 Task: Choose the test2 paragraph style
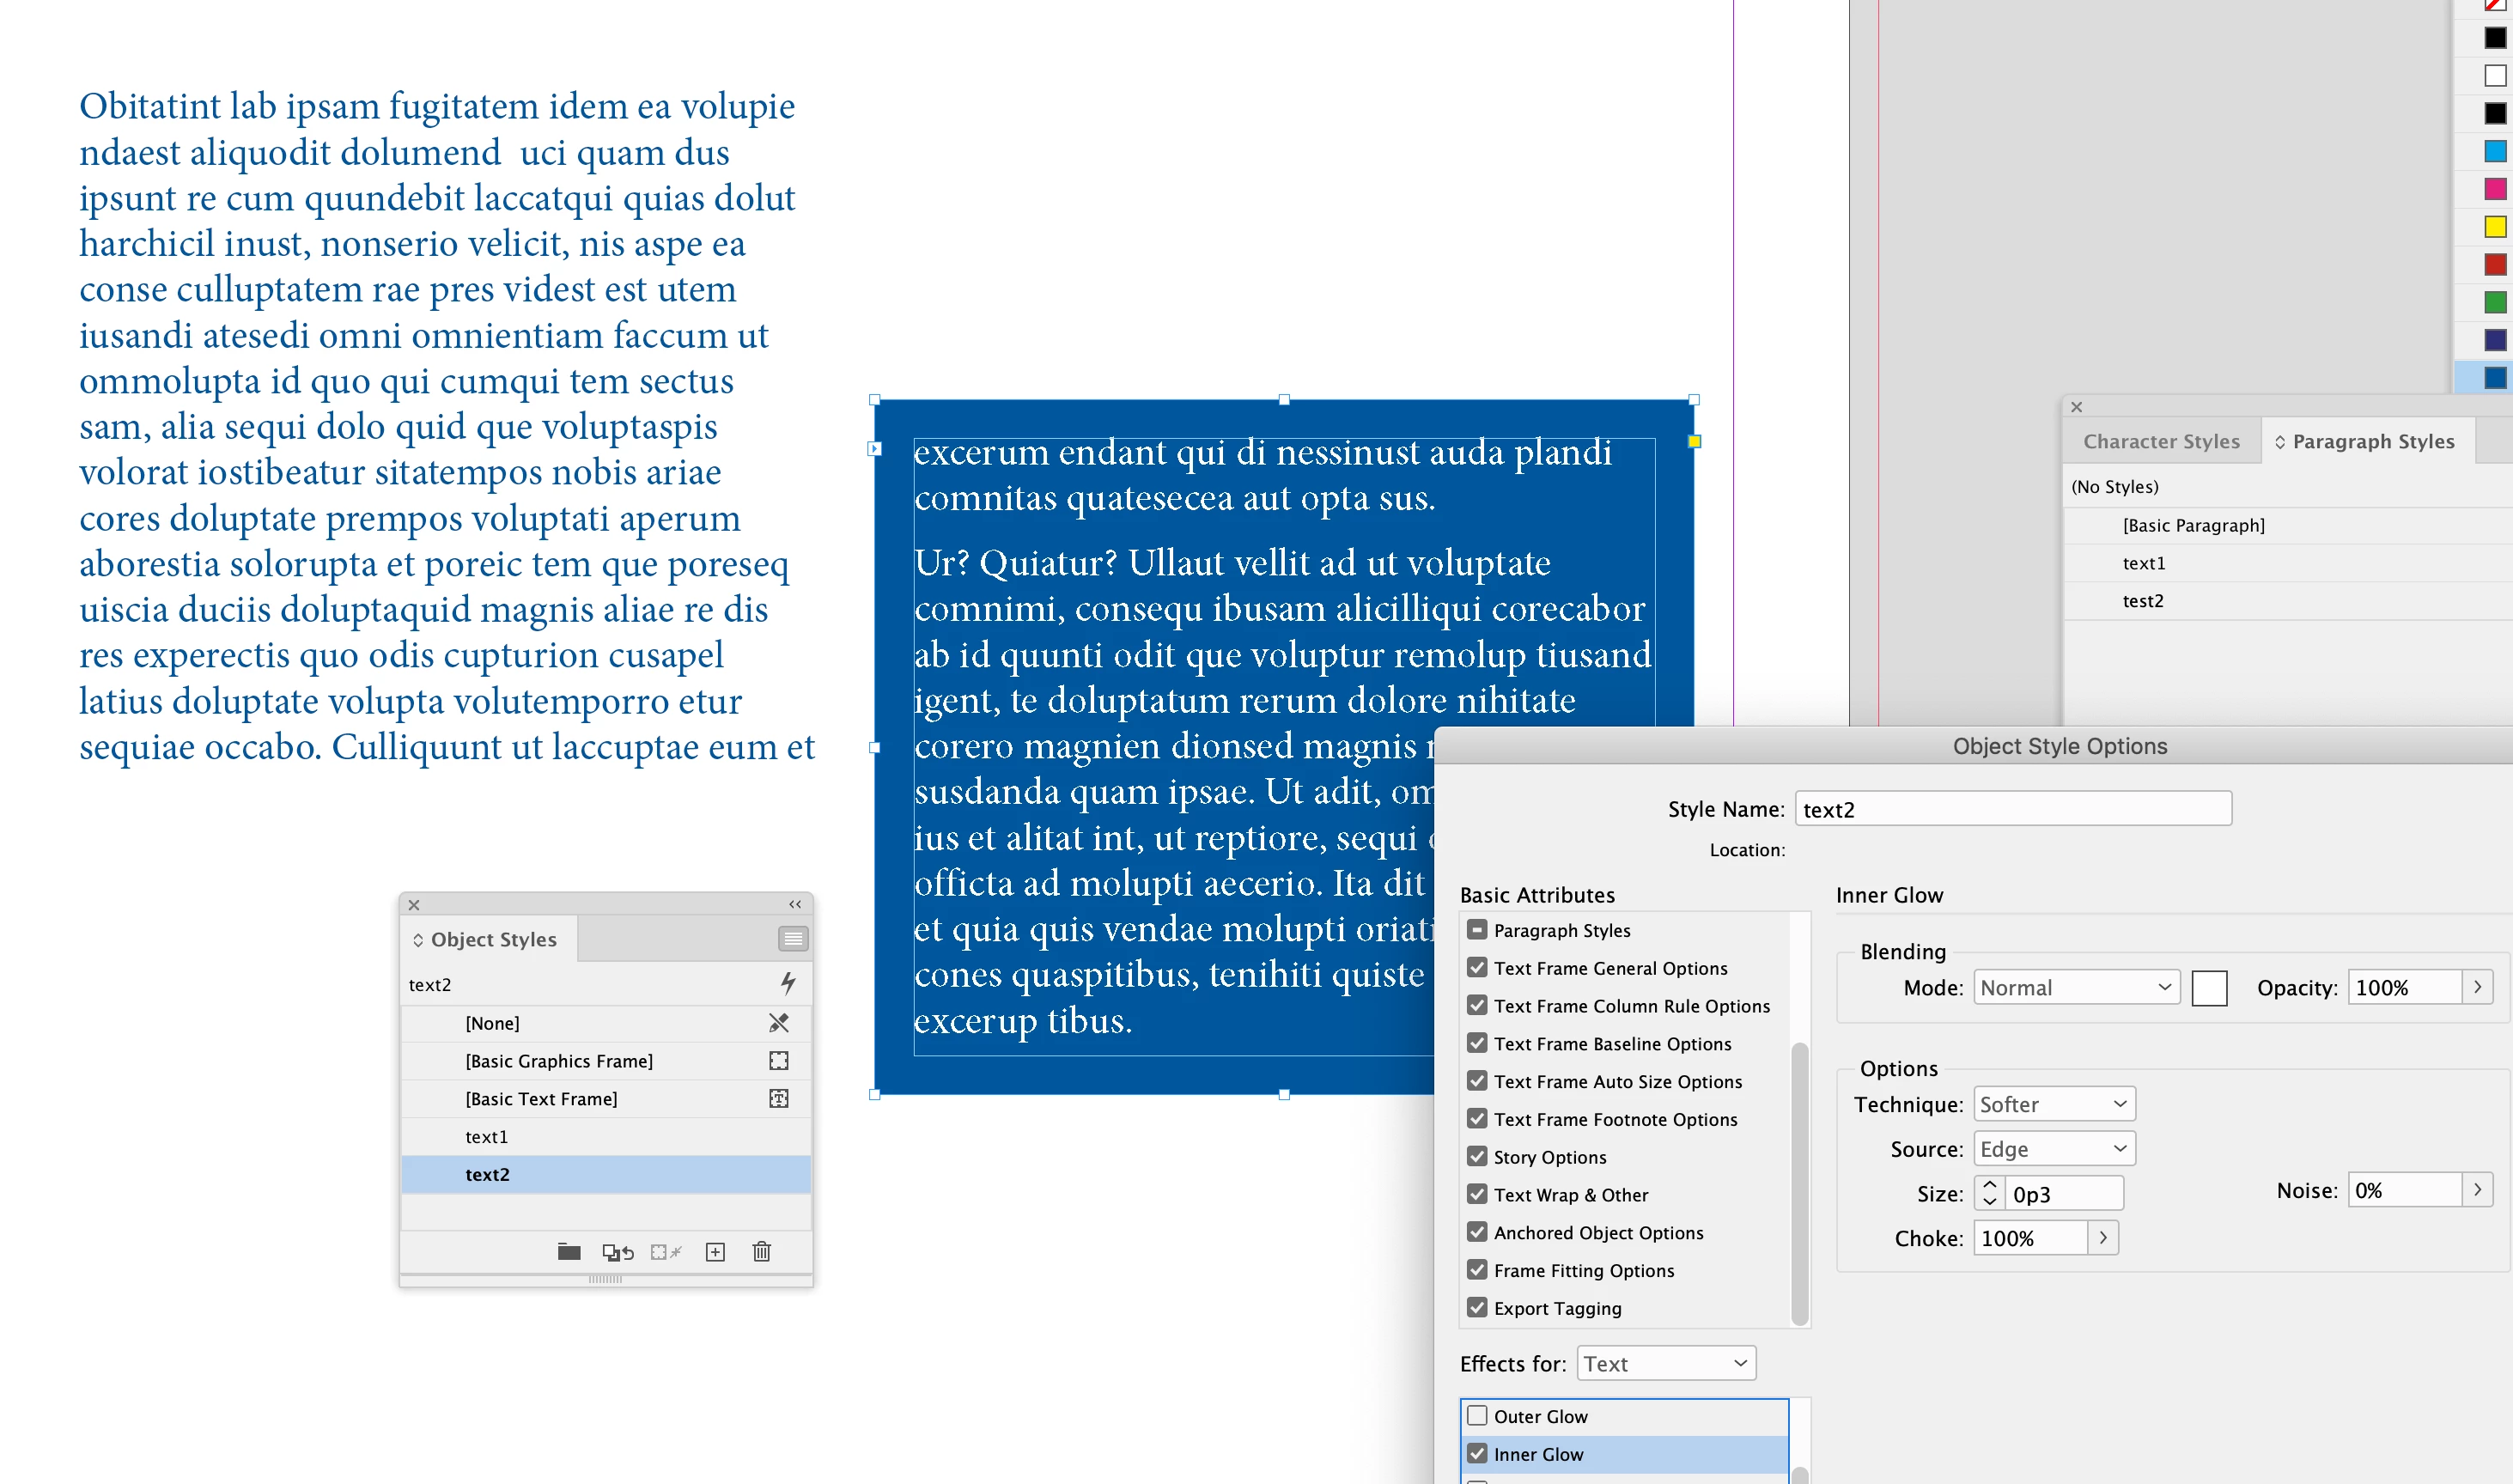[x=2142, y=600]
